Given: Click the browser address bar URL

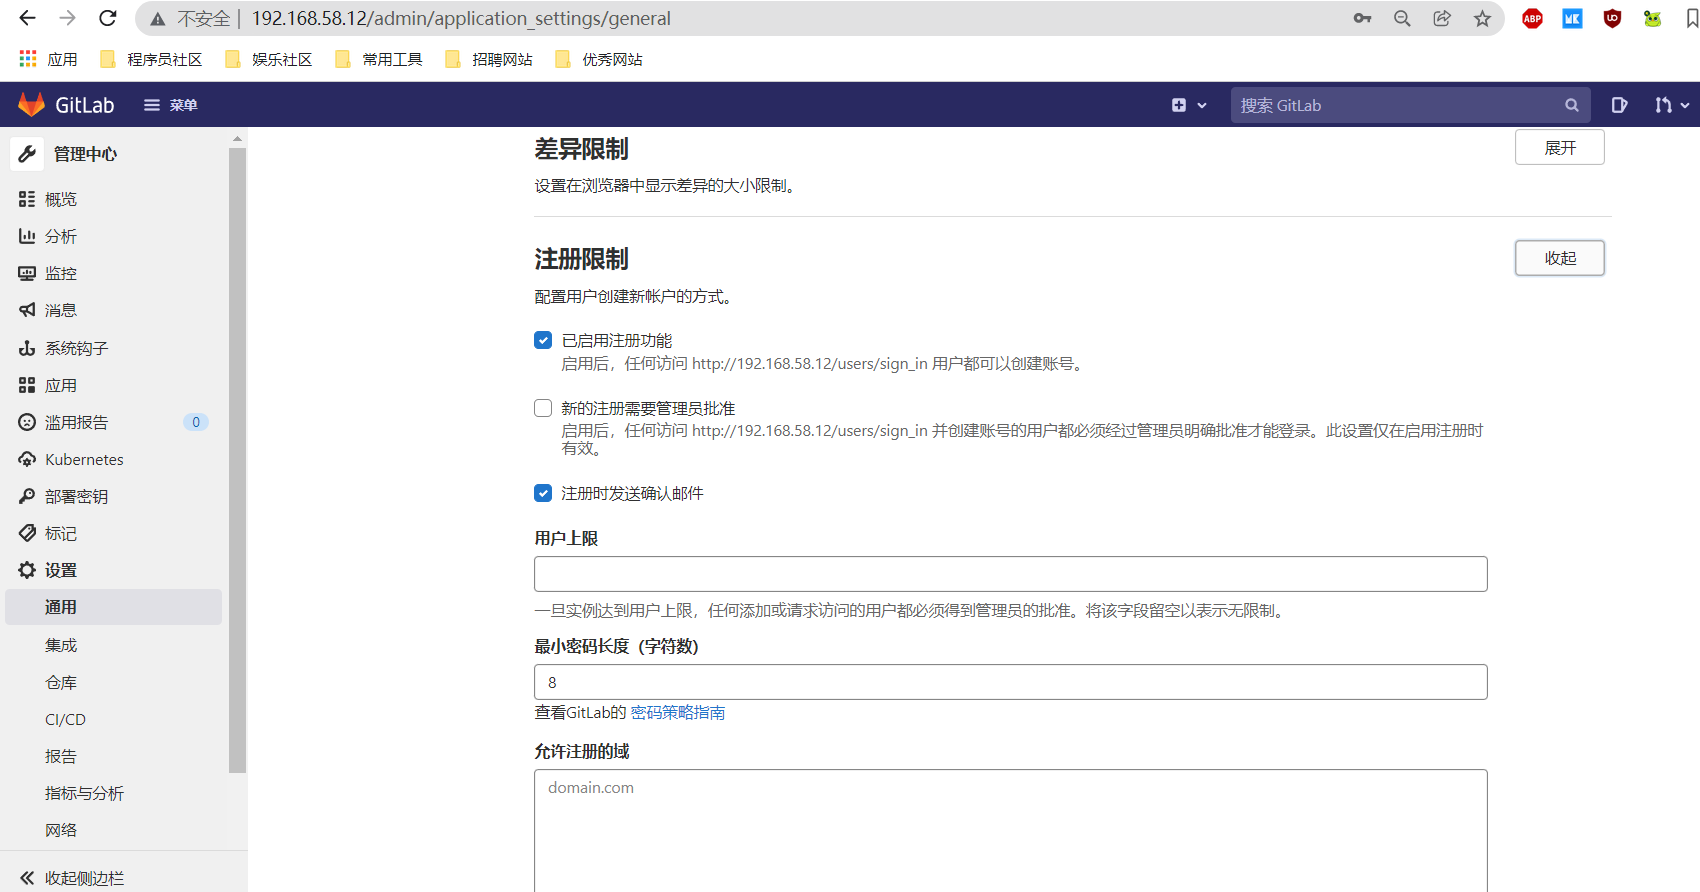Looking at the screenshot, I should point(461,18).
